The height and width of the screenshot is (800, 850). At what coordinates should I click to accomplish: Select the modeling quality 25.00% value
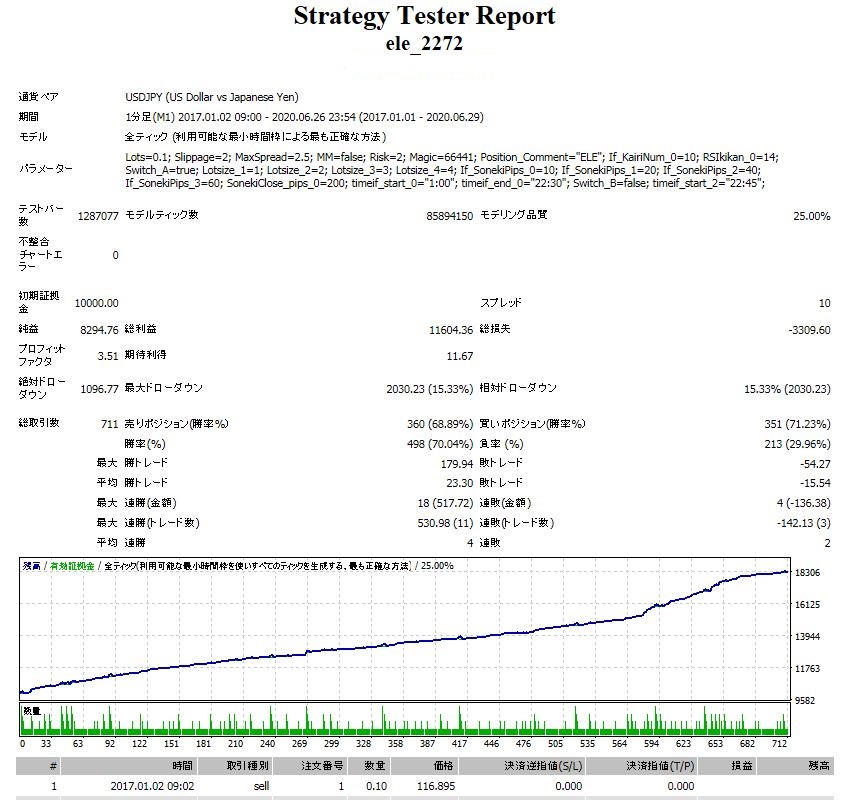pyautogui.click(x=812, y=216)
